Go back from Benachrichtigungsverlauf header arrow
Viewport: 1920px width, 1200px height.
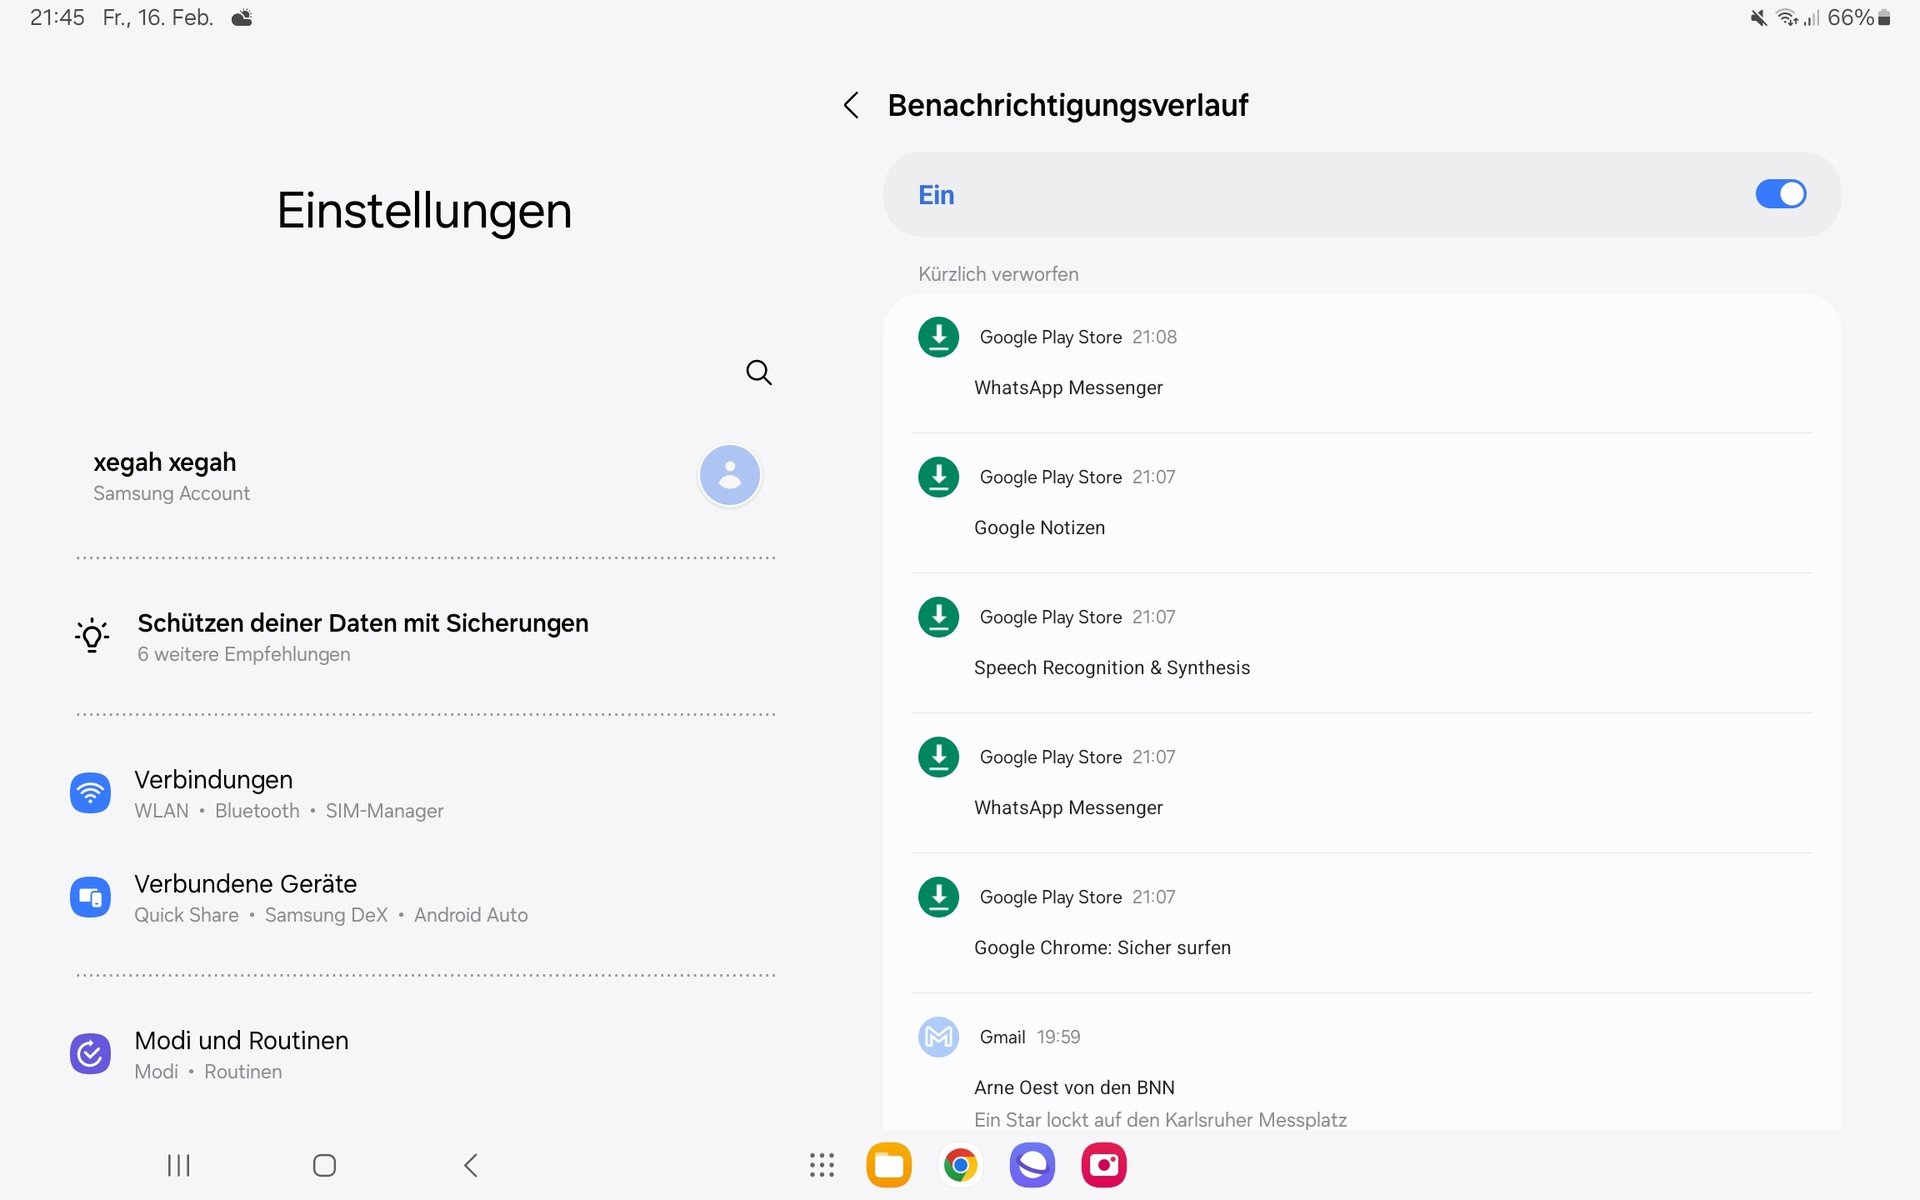851,105
